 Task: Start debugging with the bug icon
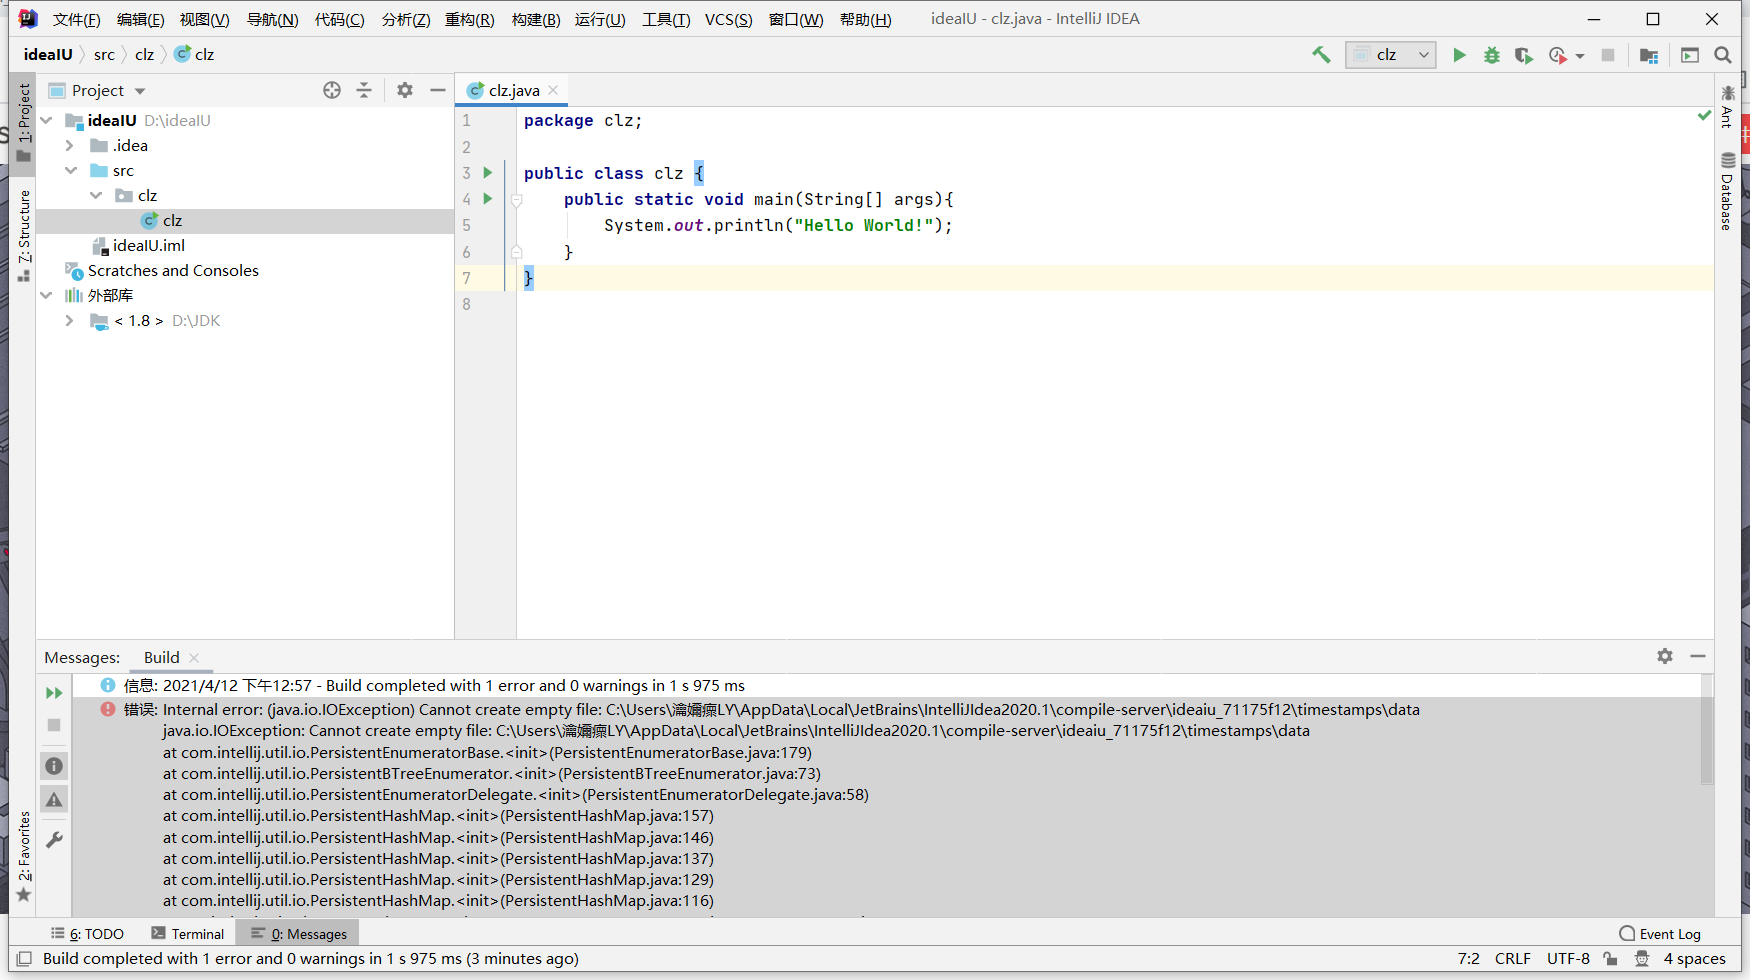click(1491, 55)
